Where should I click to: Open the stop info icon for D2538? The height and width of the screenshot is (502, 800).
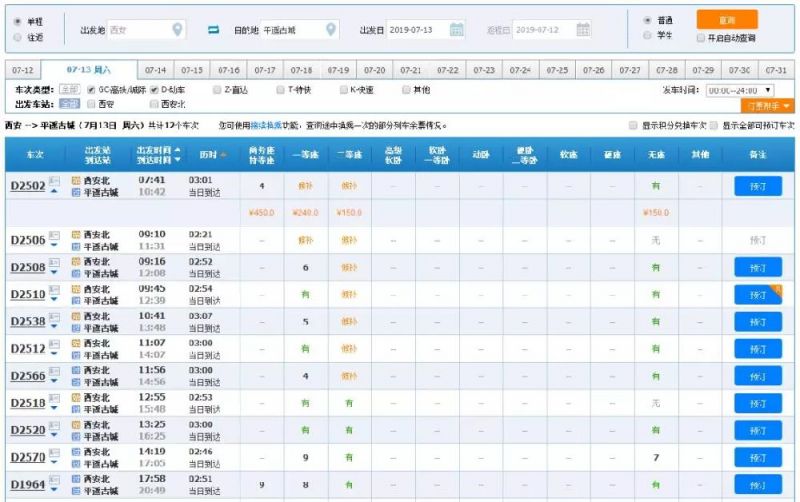coord(54,317)
